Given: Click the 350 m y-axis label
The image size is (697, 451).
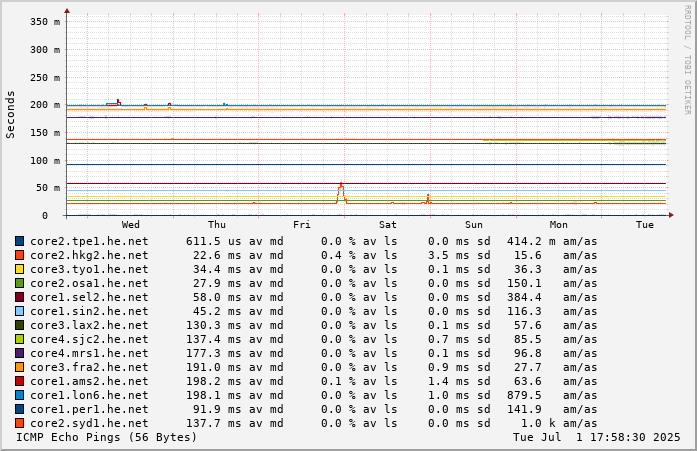Looking at the screenshot, I should 45,22.
